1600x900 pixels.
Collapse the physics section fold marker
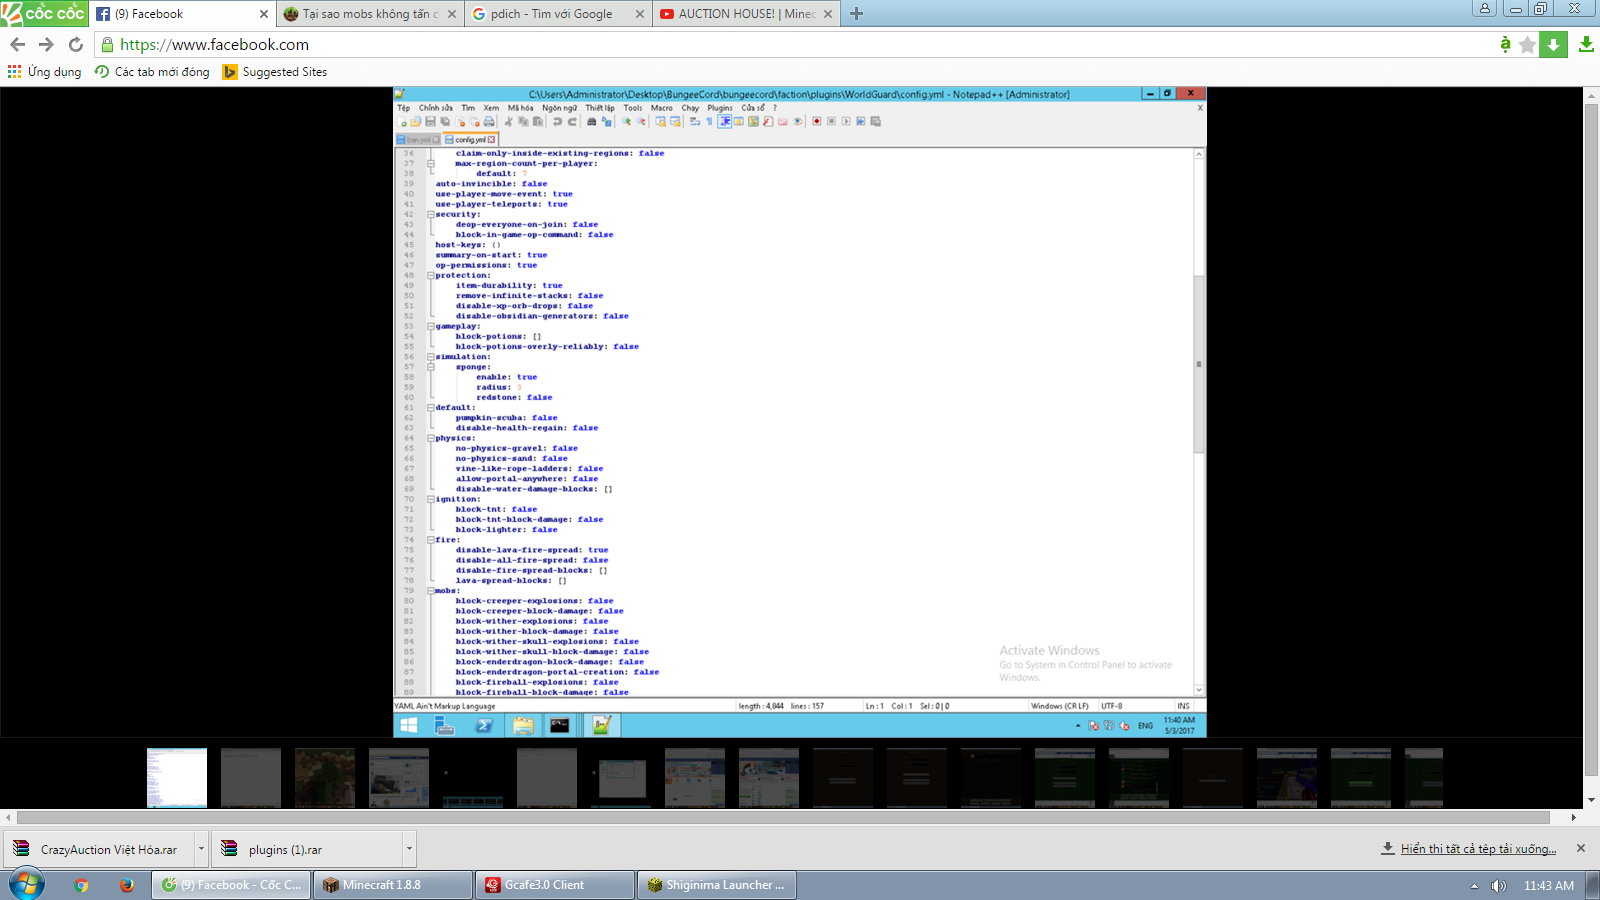[x=431, y=438]
